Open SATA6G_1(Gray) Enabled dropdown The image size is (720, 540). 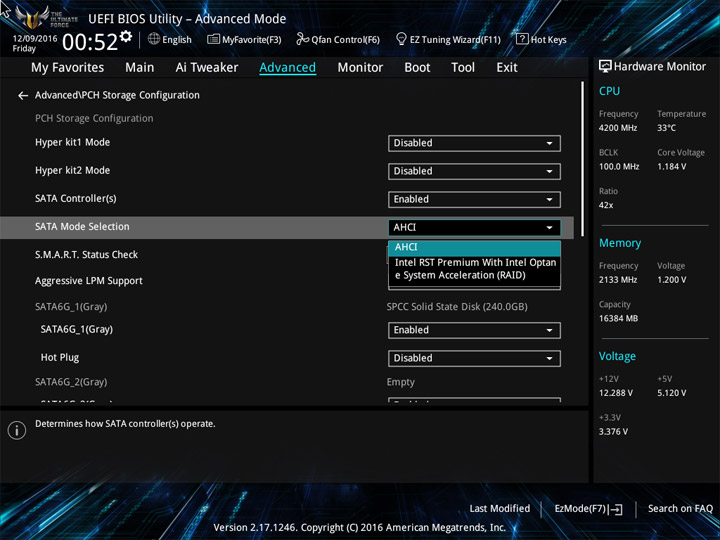point(474,330)
